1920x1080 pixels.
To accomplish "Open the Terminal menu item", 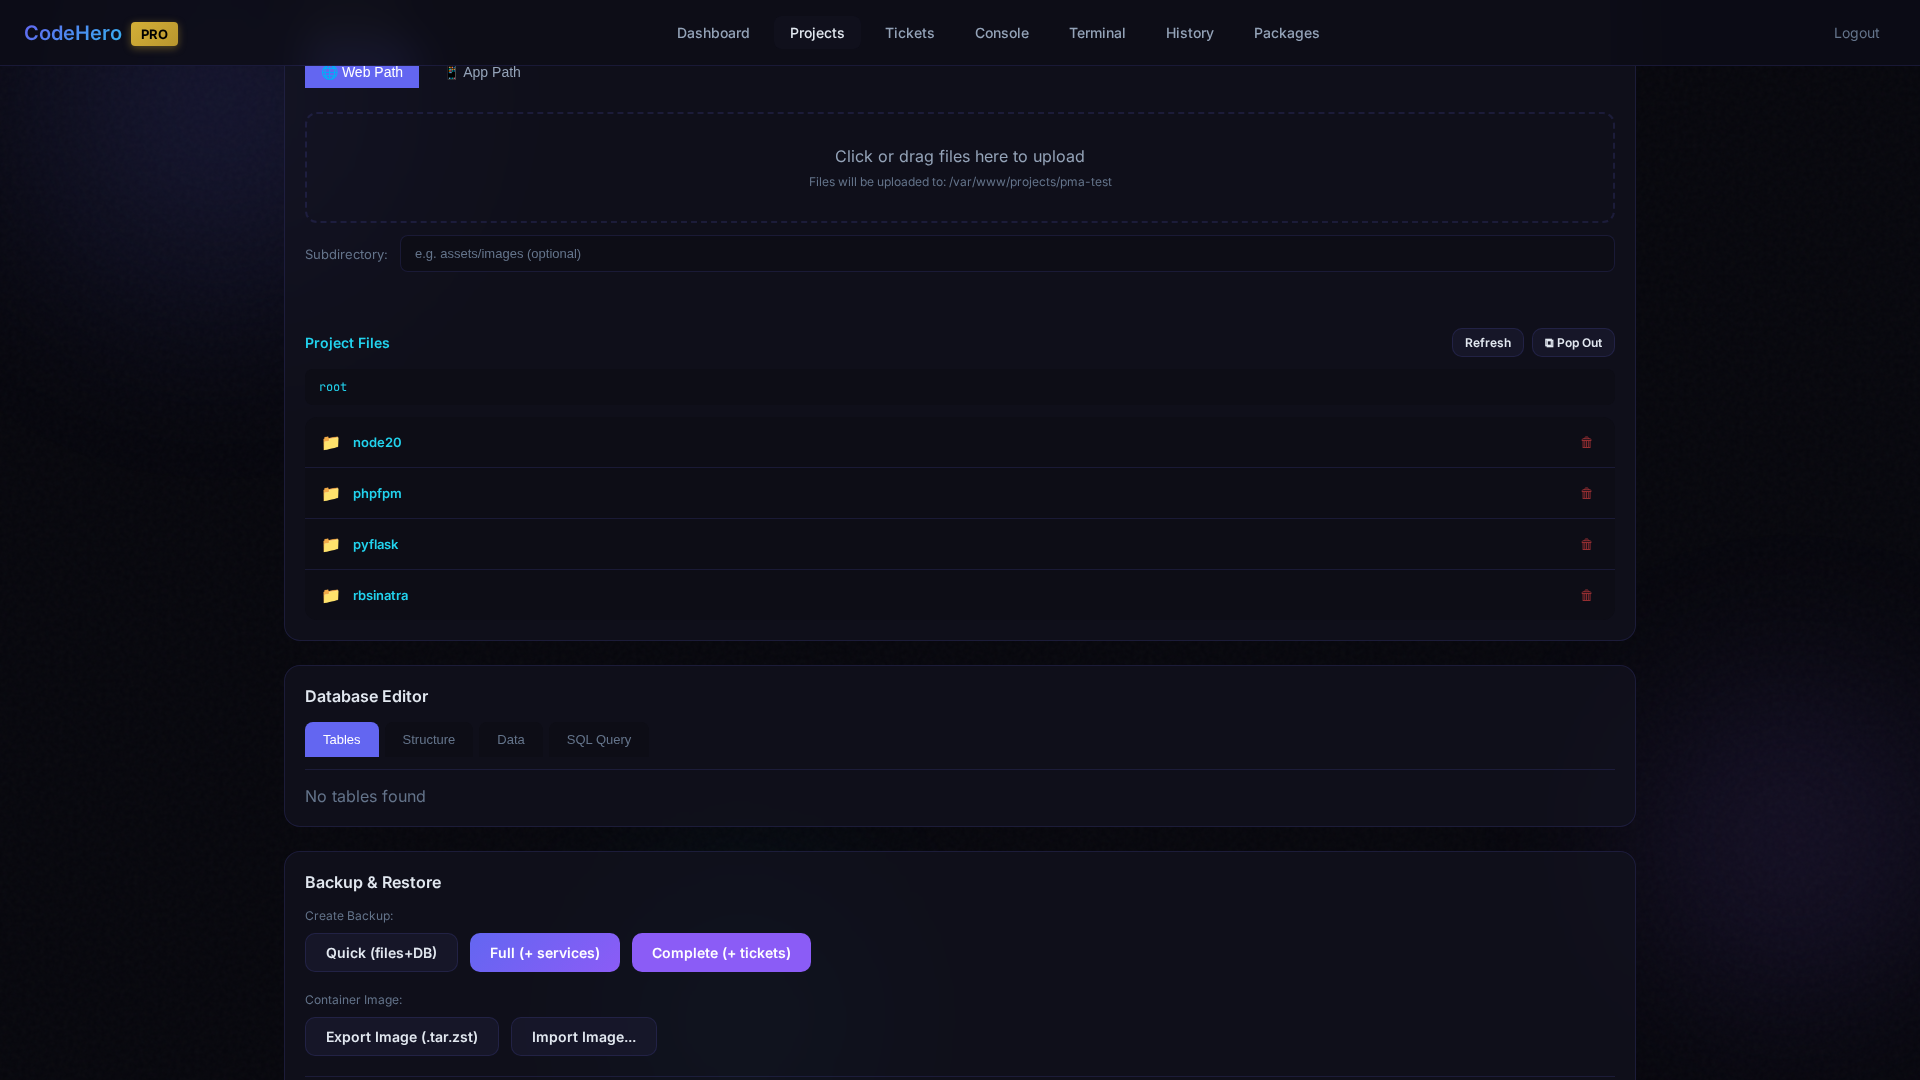I will (1096, 33).
